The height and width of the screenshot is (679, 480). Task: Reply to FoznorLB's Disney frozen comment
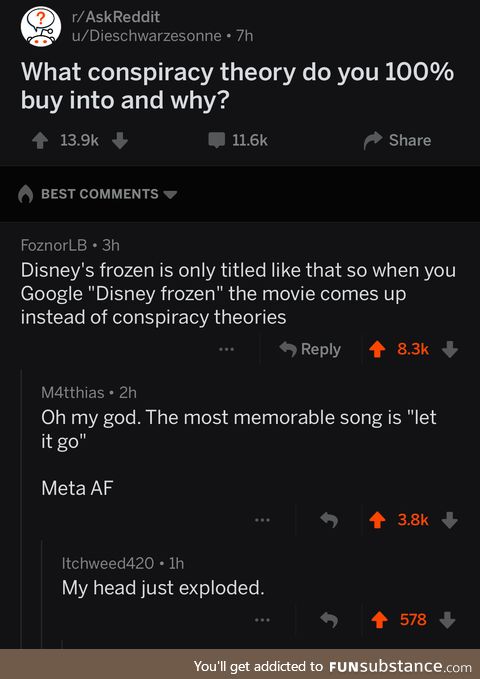pos(310,349)
